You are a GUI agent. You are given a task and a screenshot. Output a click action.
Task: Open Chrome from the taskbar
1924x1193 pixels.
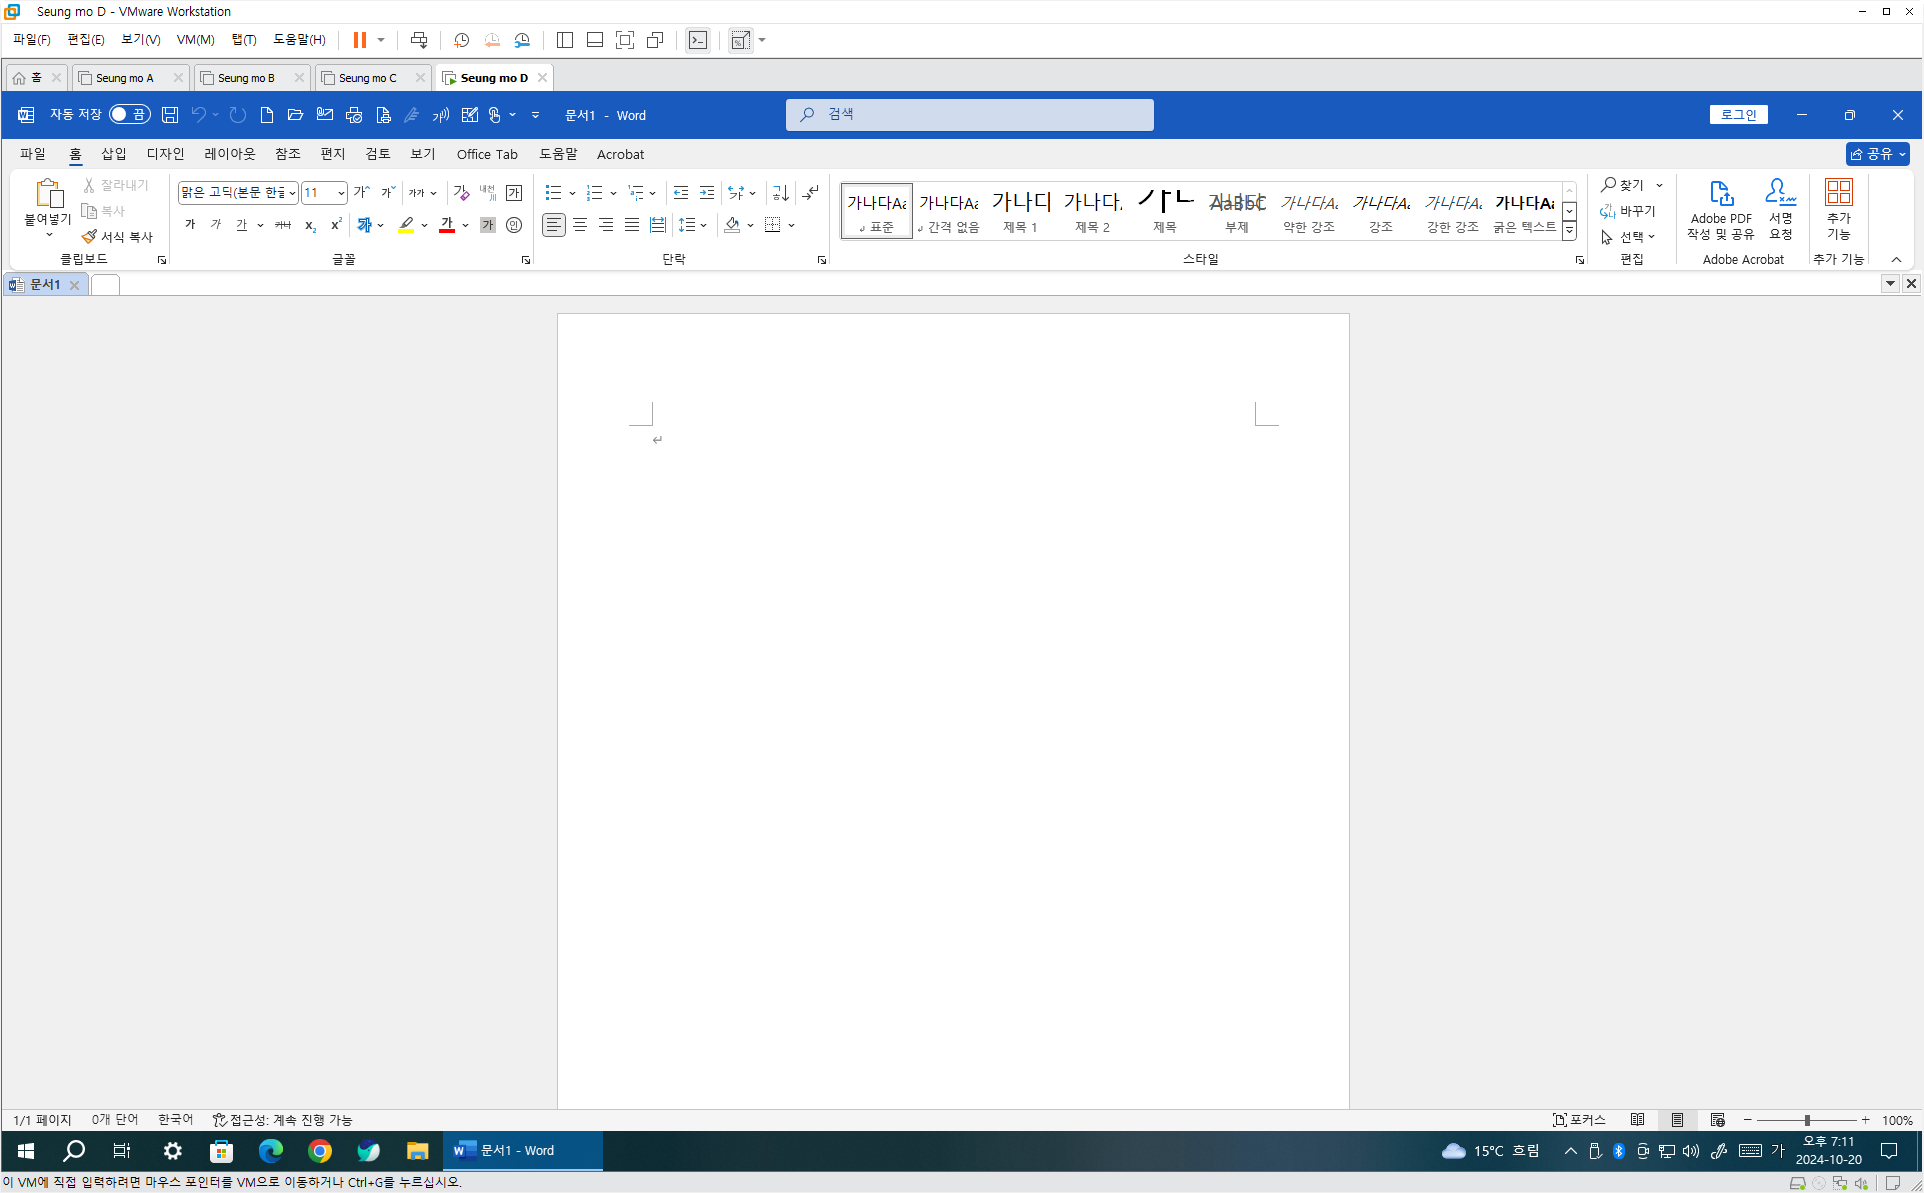[320, 1151]
